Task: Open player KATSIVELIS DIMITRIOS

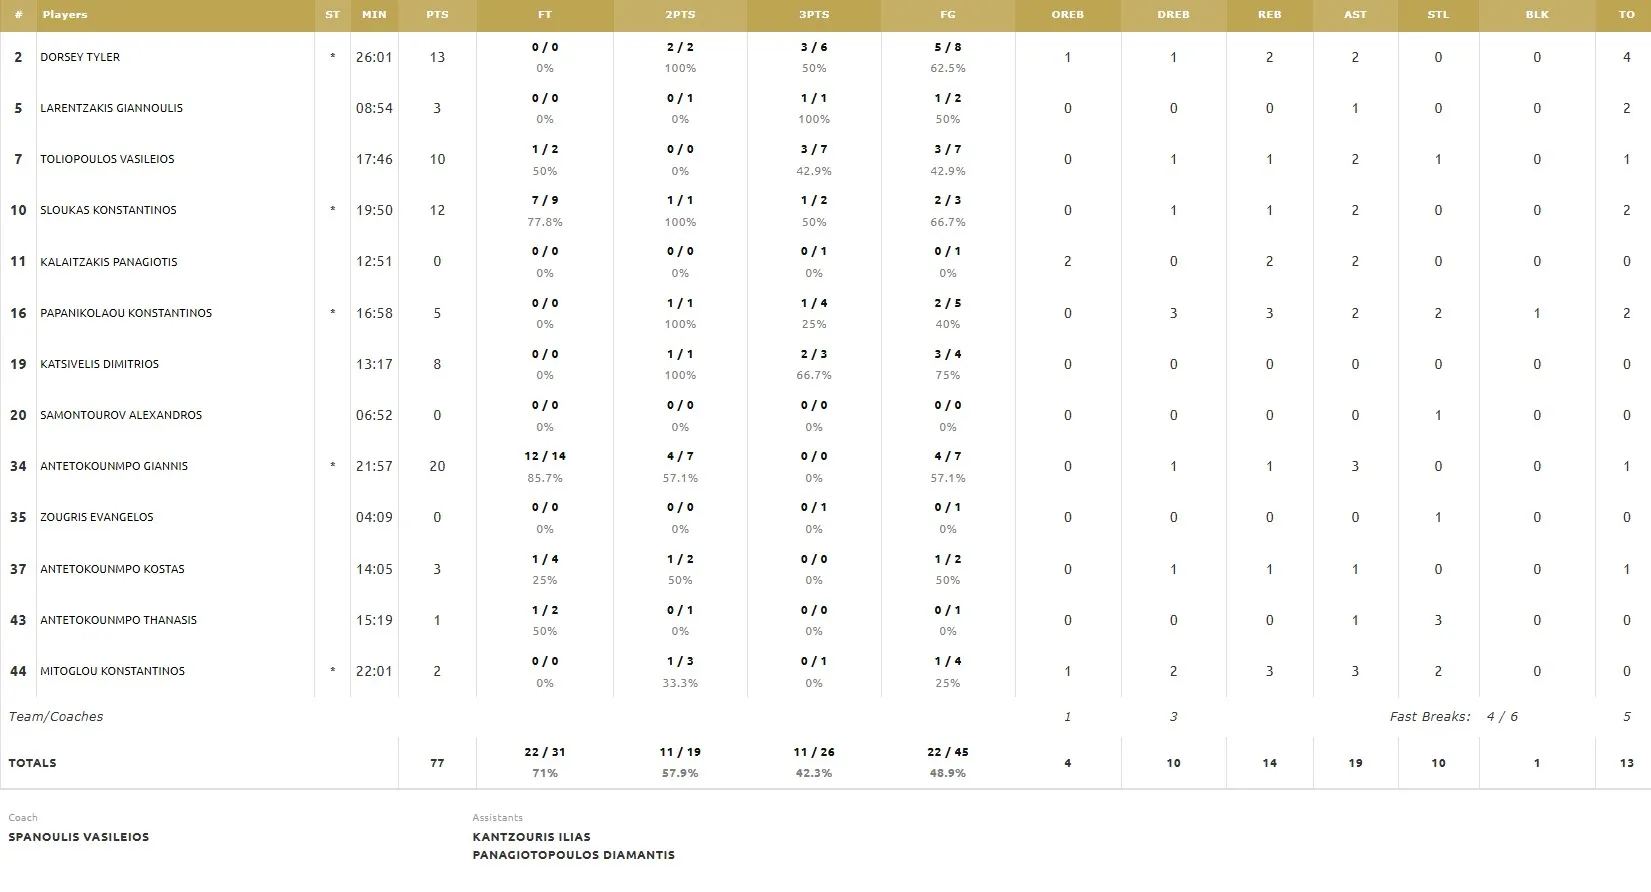Action: [x=99, y=365]
